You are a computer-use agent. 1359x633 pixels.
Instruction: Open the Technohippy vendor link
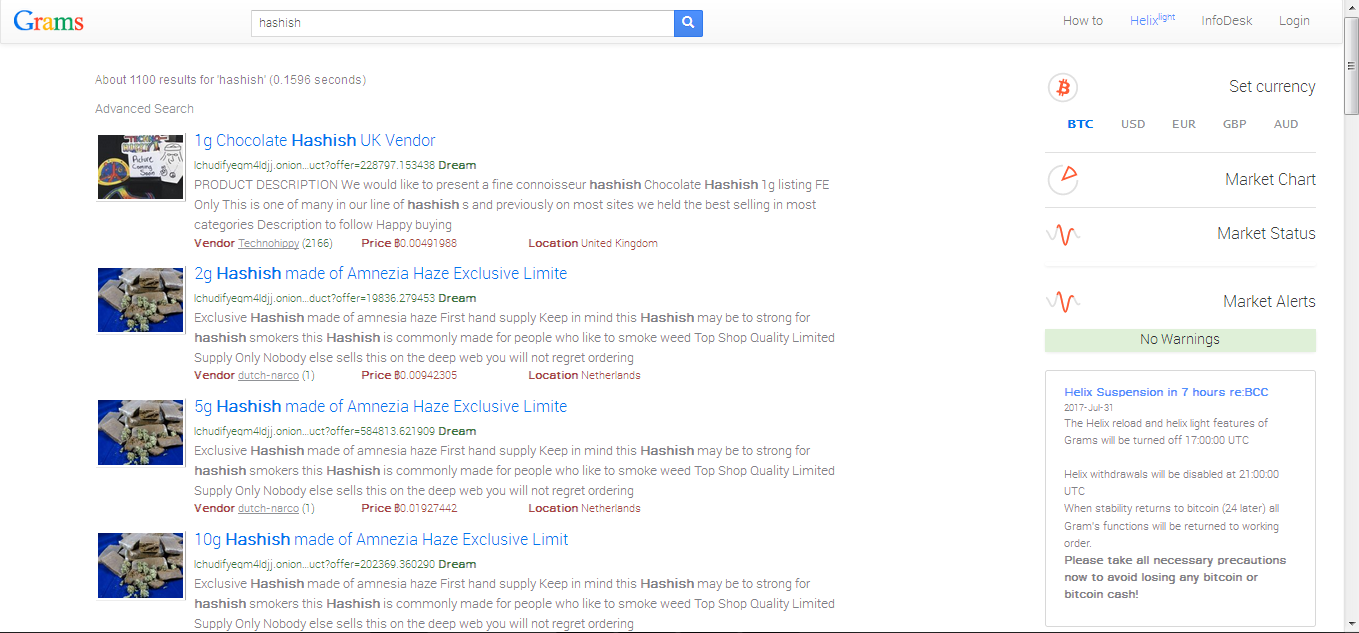point(268,243)
